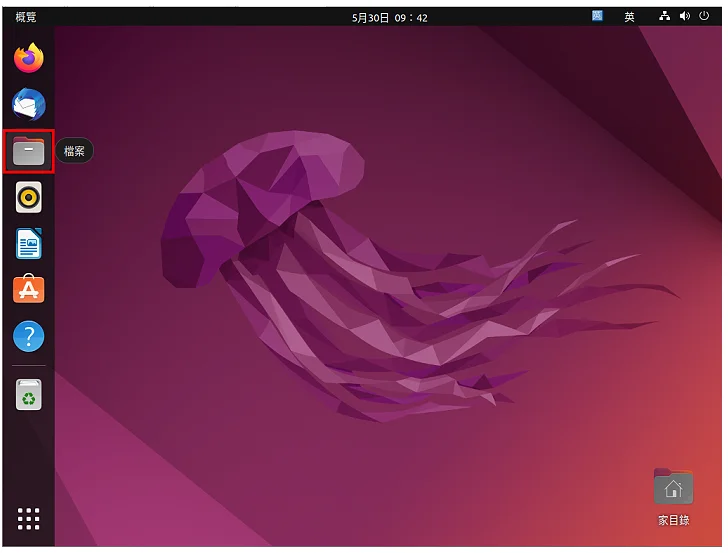Open the Trash bin in dock
This screenshot has width=728, height=553.
click(29, 395)
